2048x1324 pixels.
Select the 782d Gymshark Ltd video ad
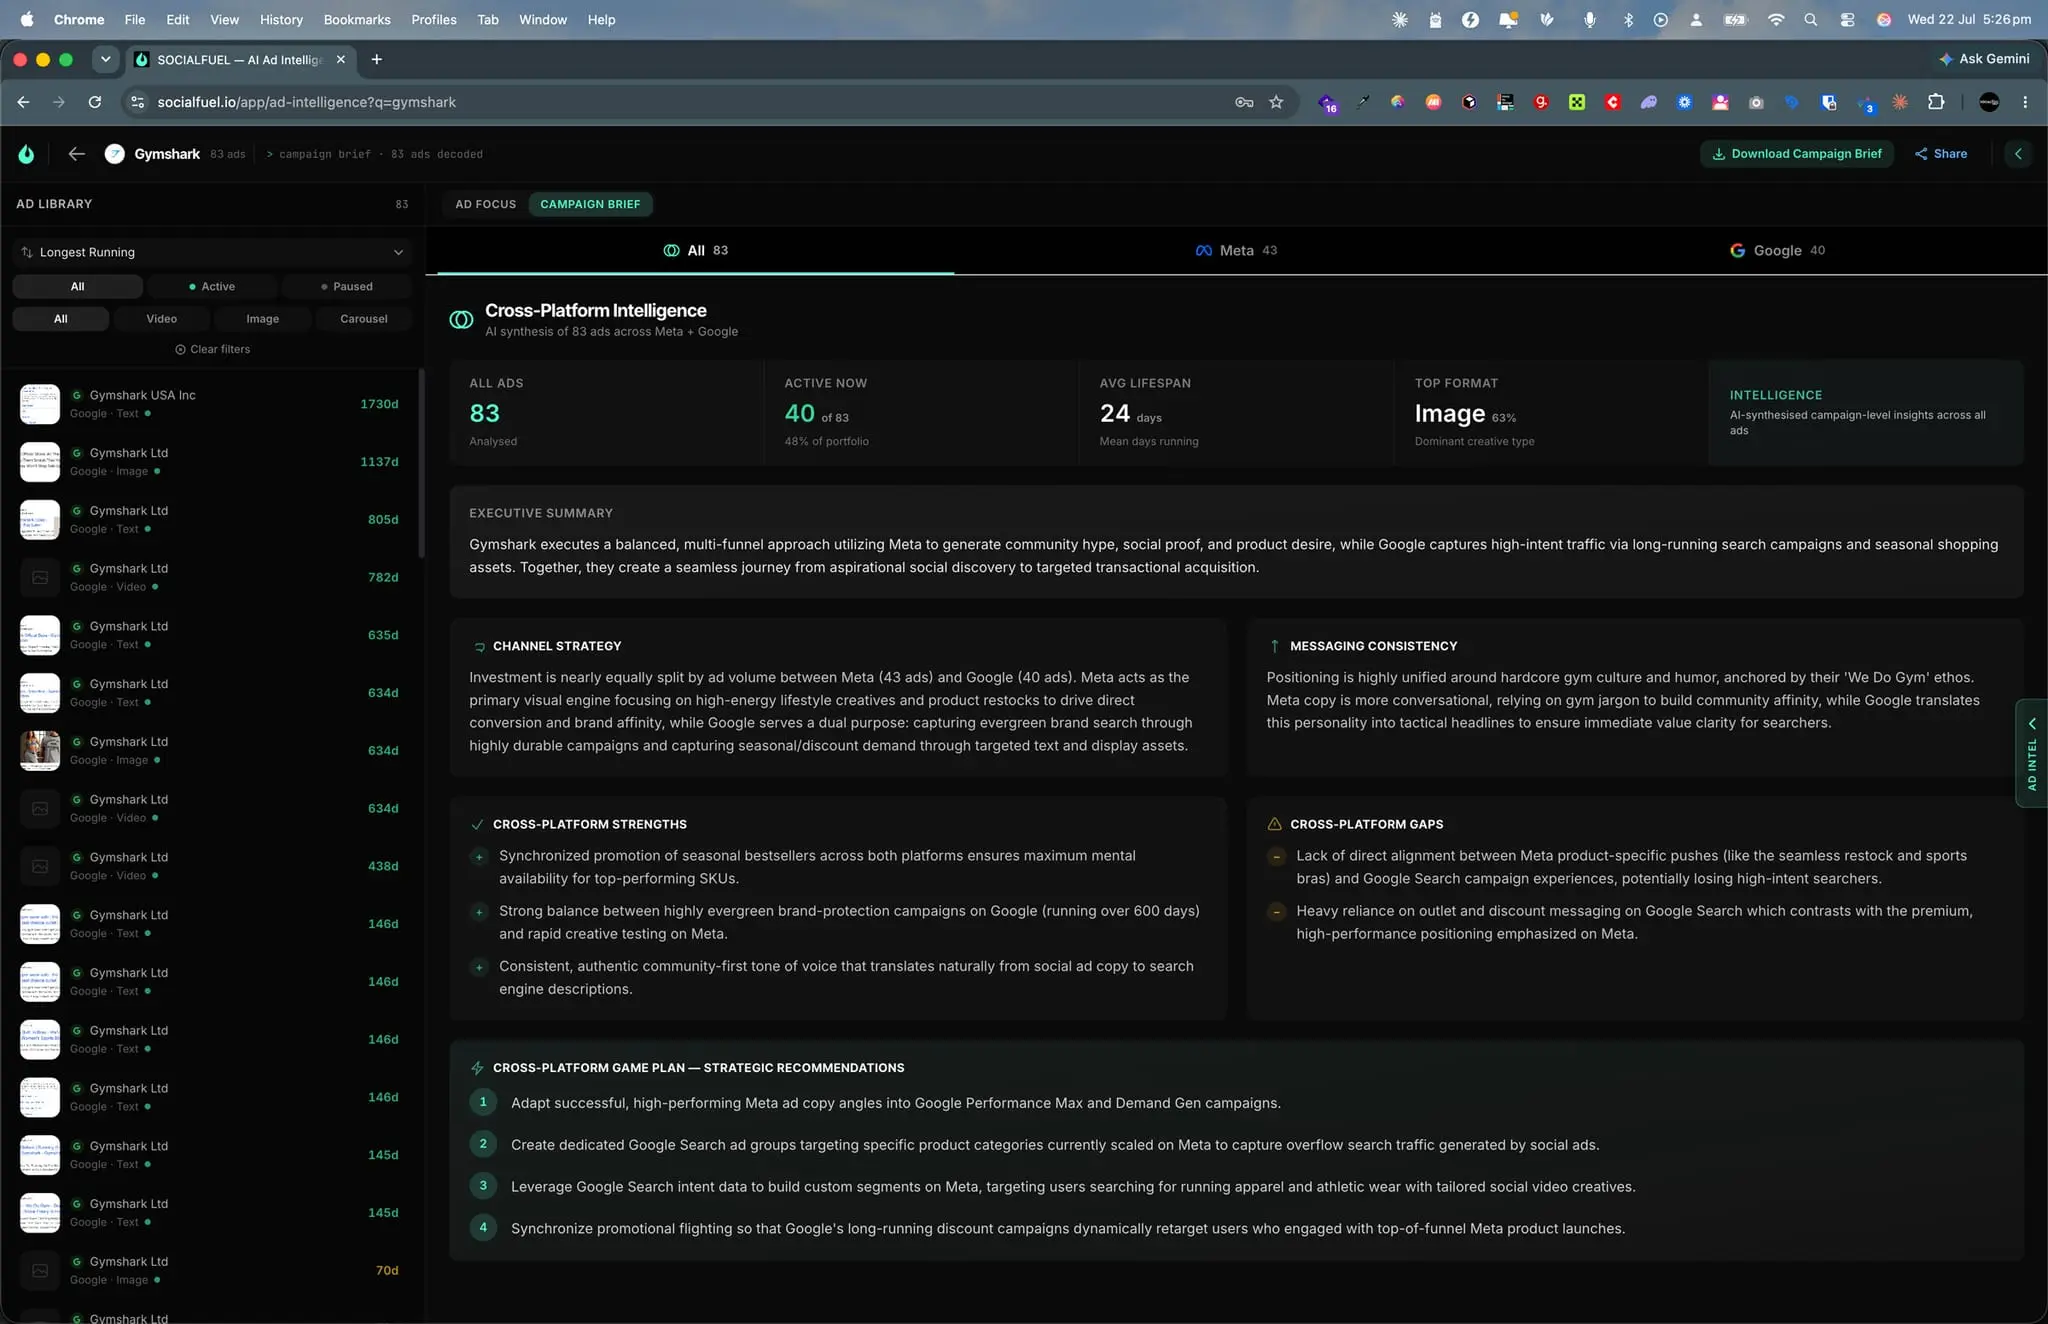(x=210, y=577)
